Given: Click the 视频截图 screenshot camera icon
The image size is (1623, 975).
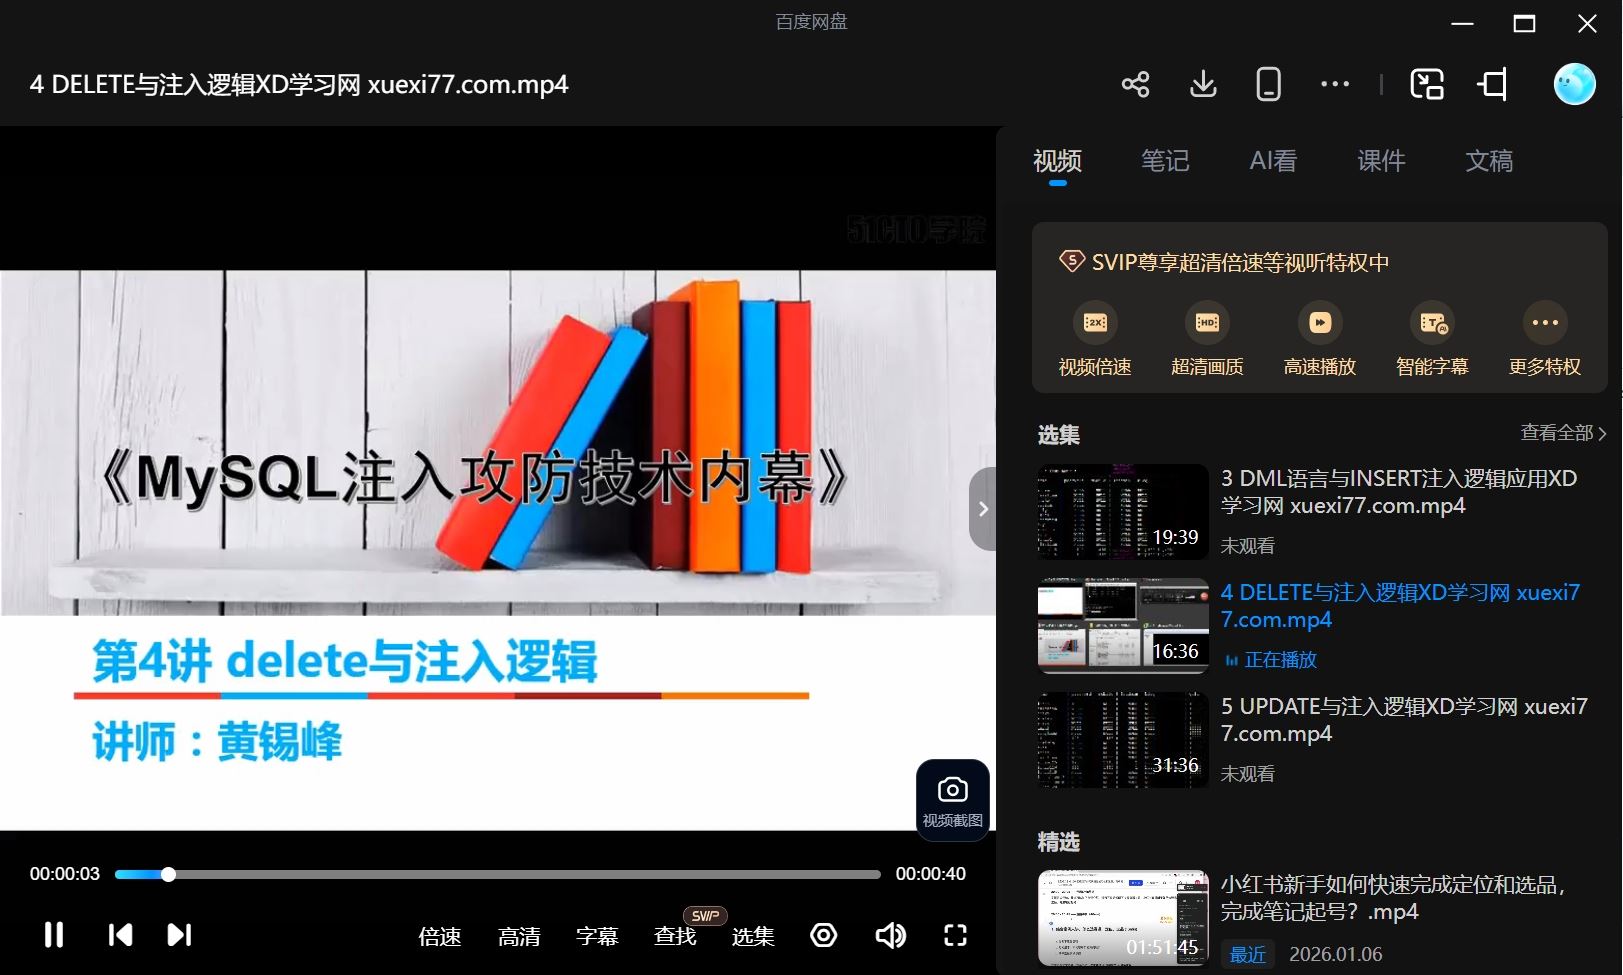Looking at the screenshot, I should 951,790.
